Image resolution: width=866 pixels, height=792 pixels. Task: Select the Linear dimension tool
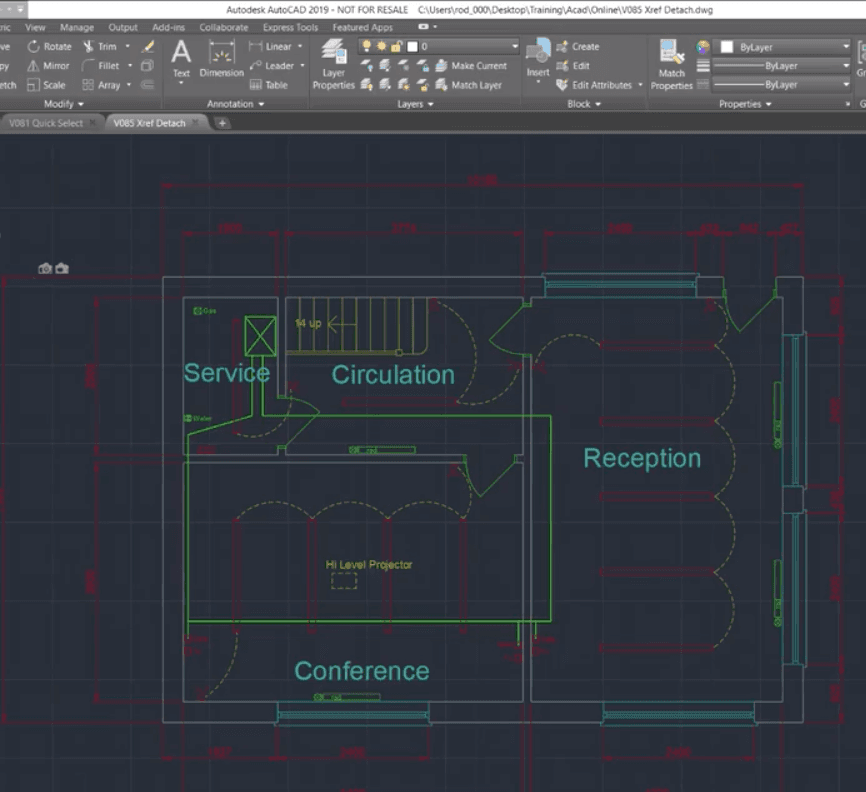(270, 46)
